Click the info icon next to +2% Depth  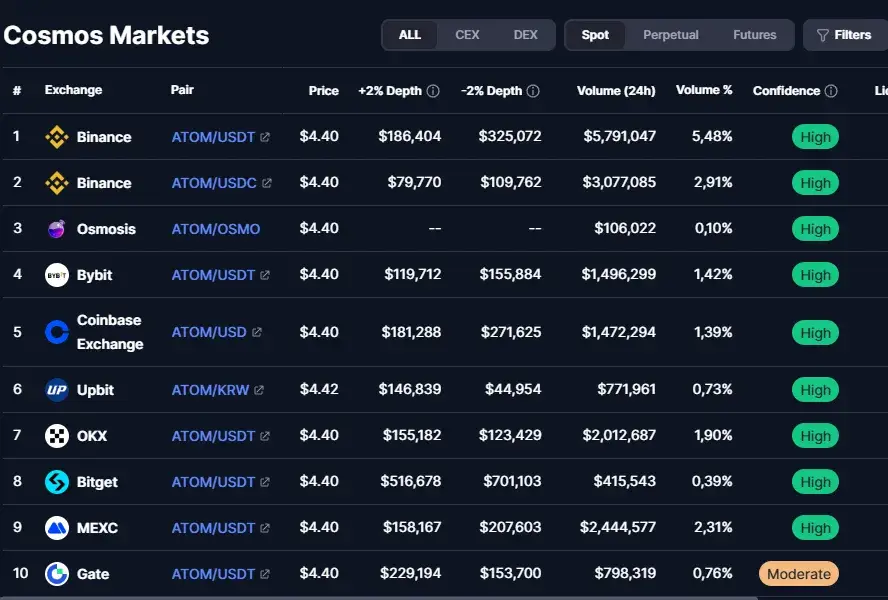(433, 91)
